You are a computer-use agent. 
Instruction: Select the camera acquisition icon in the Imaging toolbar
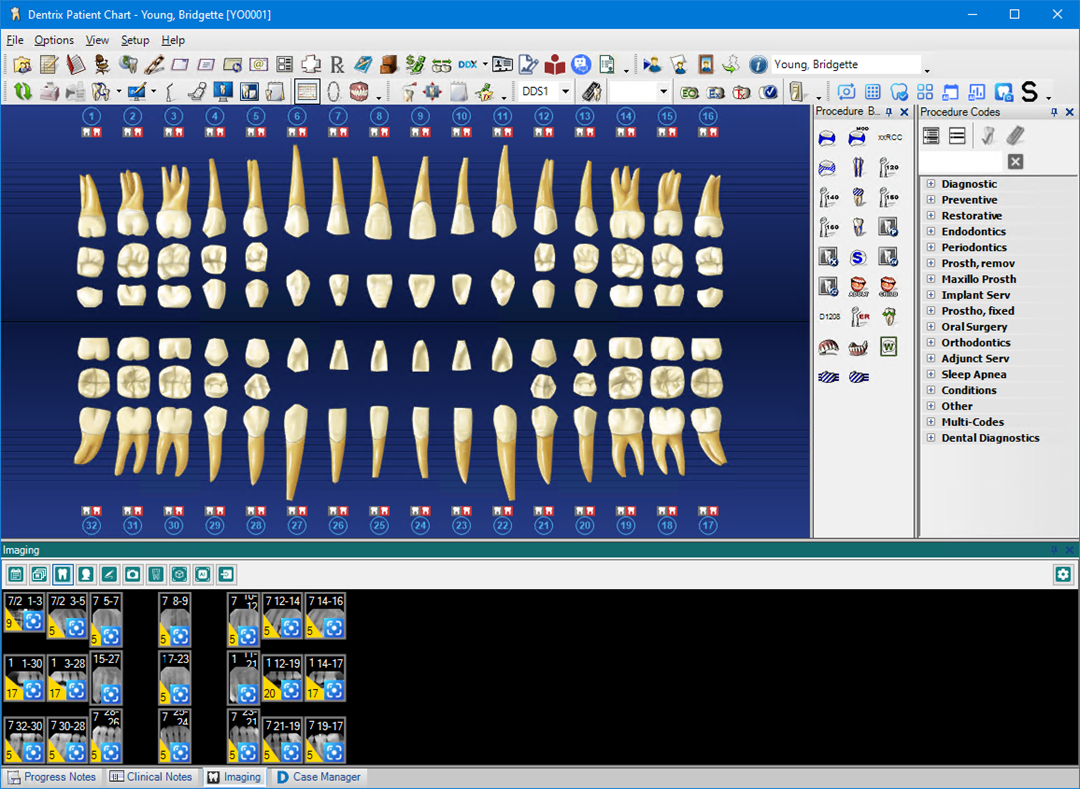134,574
